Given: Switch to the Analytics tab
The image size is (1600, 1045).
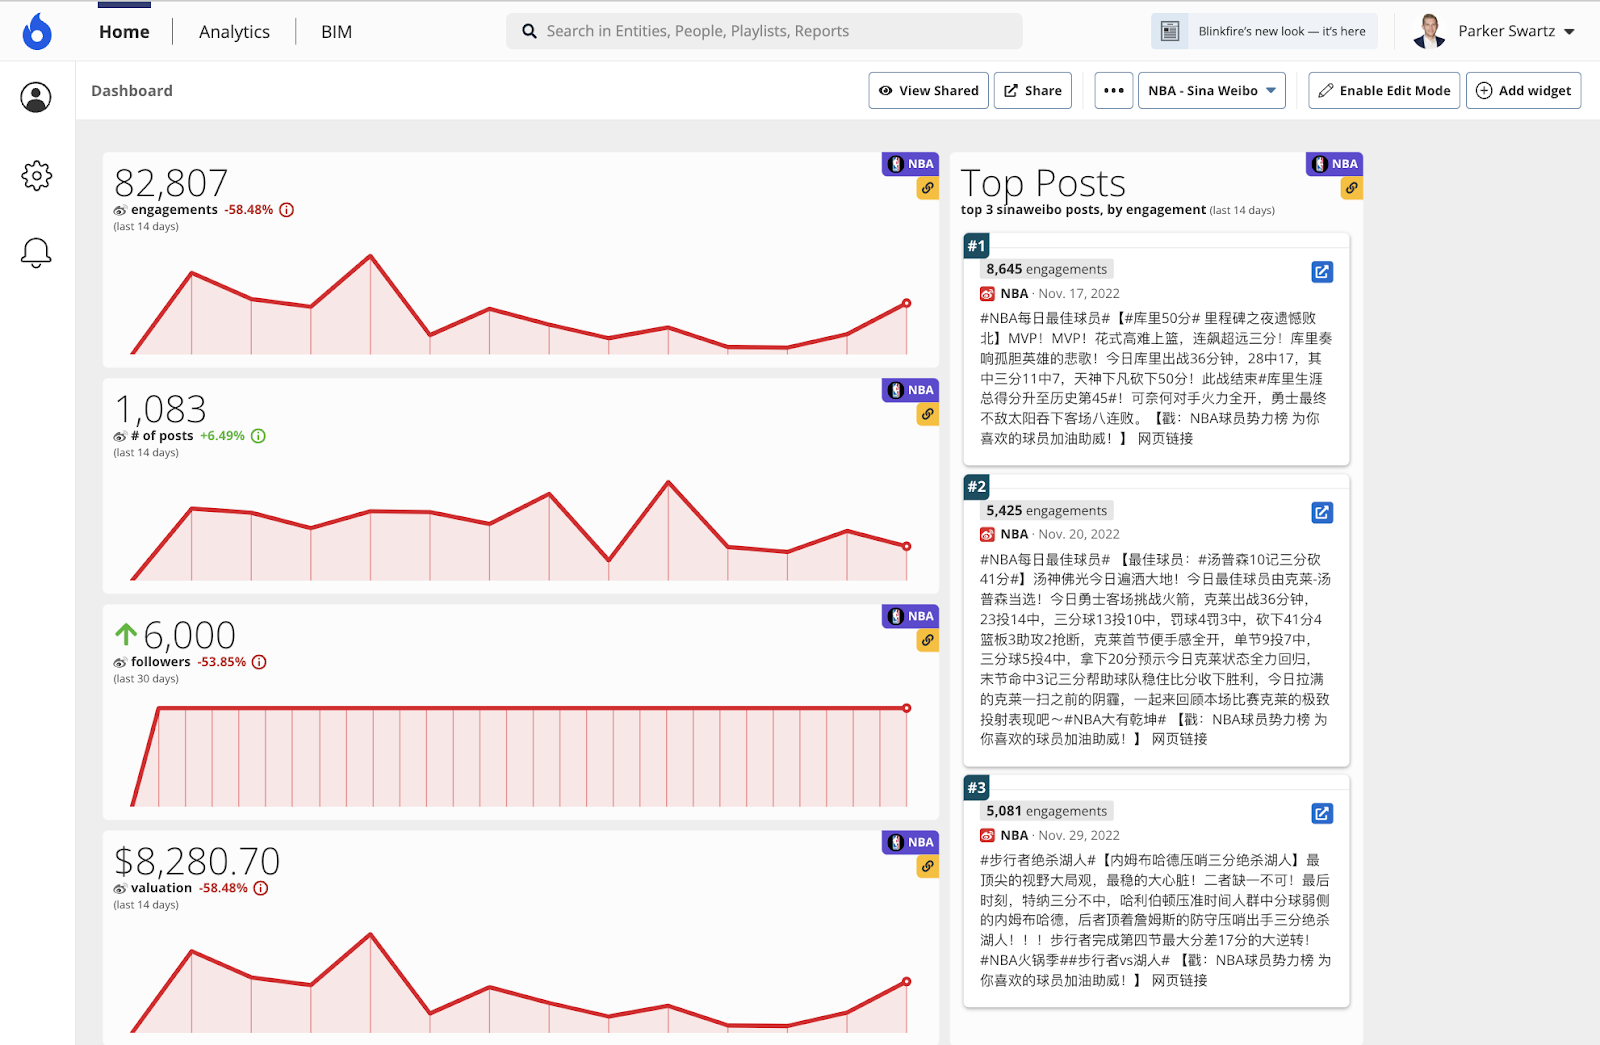Looking at the screenshot, I should tap(234, 32).
